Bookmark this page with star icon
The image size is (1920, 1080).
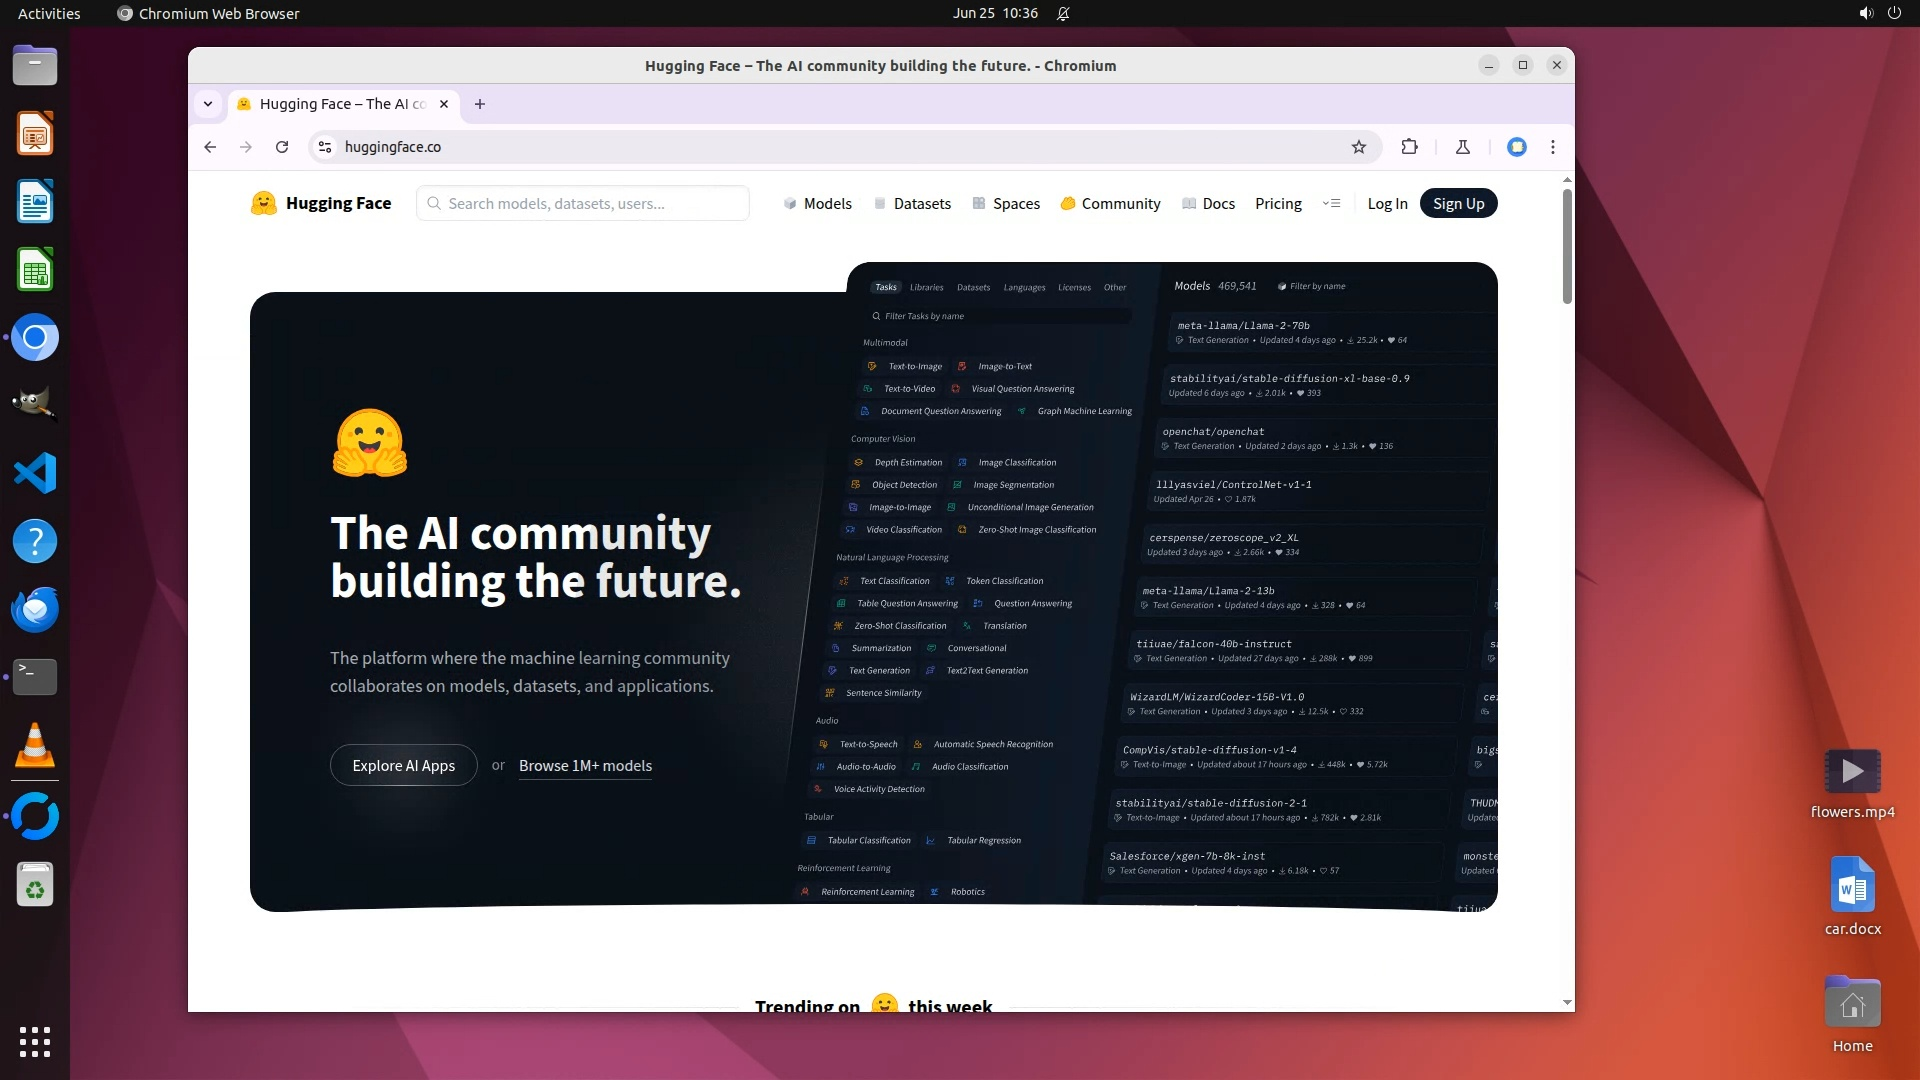point(1358,147)
